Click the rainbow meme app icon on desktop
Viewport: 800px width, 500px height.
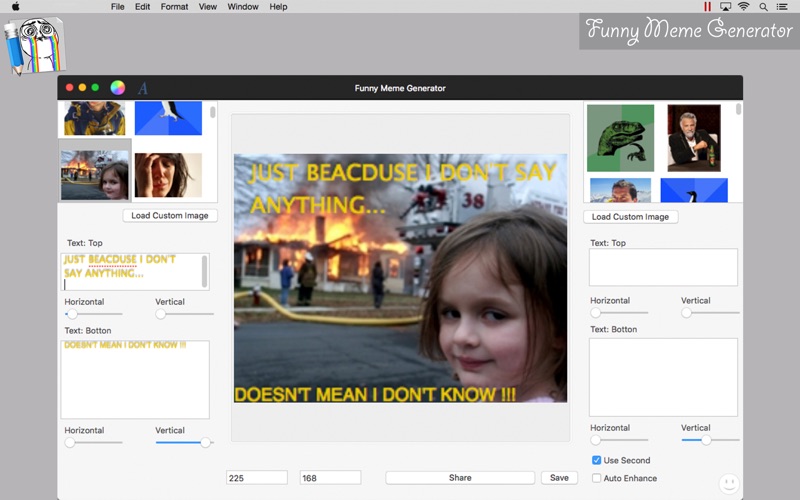[x=35, y=46]
